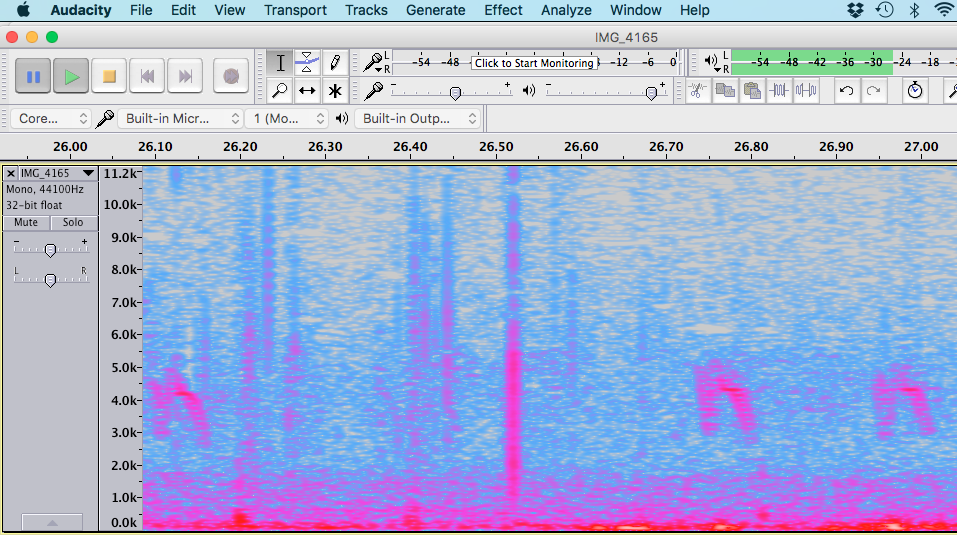Viewport: 957px width, 535px height.
Task: Click the Trim audio icon
Action: coord(780,91)
